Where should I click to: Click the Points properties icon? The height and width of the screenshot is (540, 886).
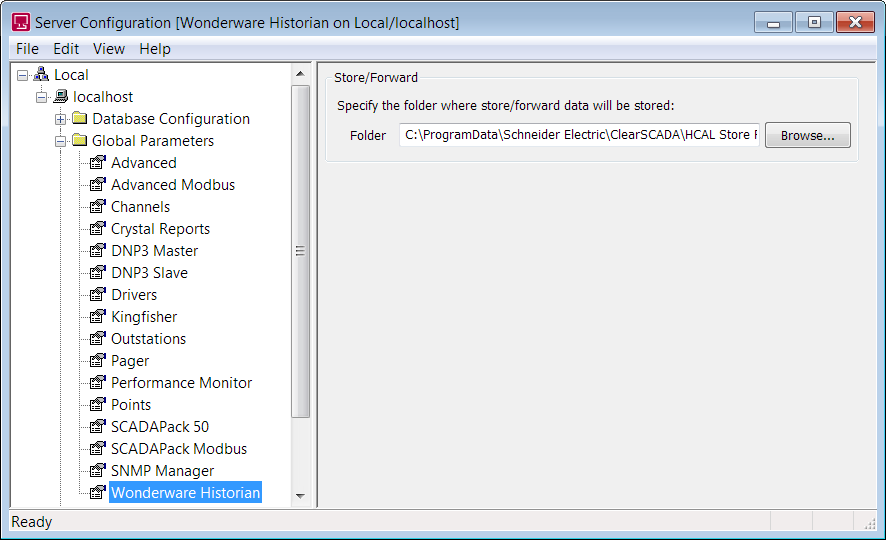pos(98,404)
